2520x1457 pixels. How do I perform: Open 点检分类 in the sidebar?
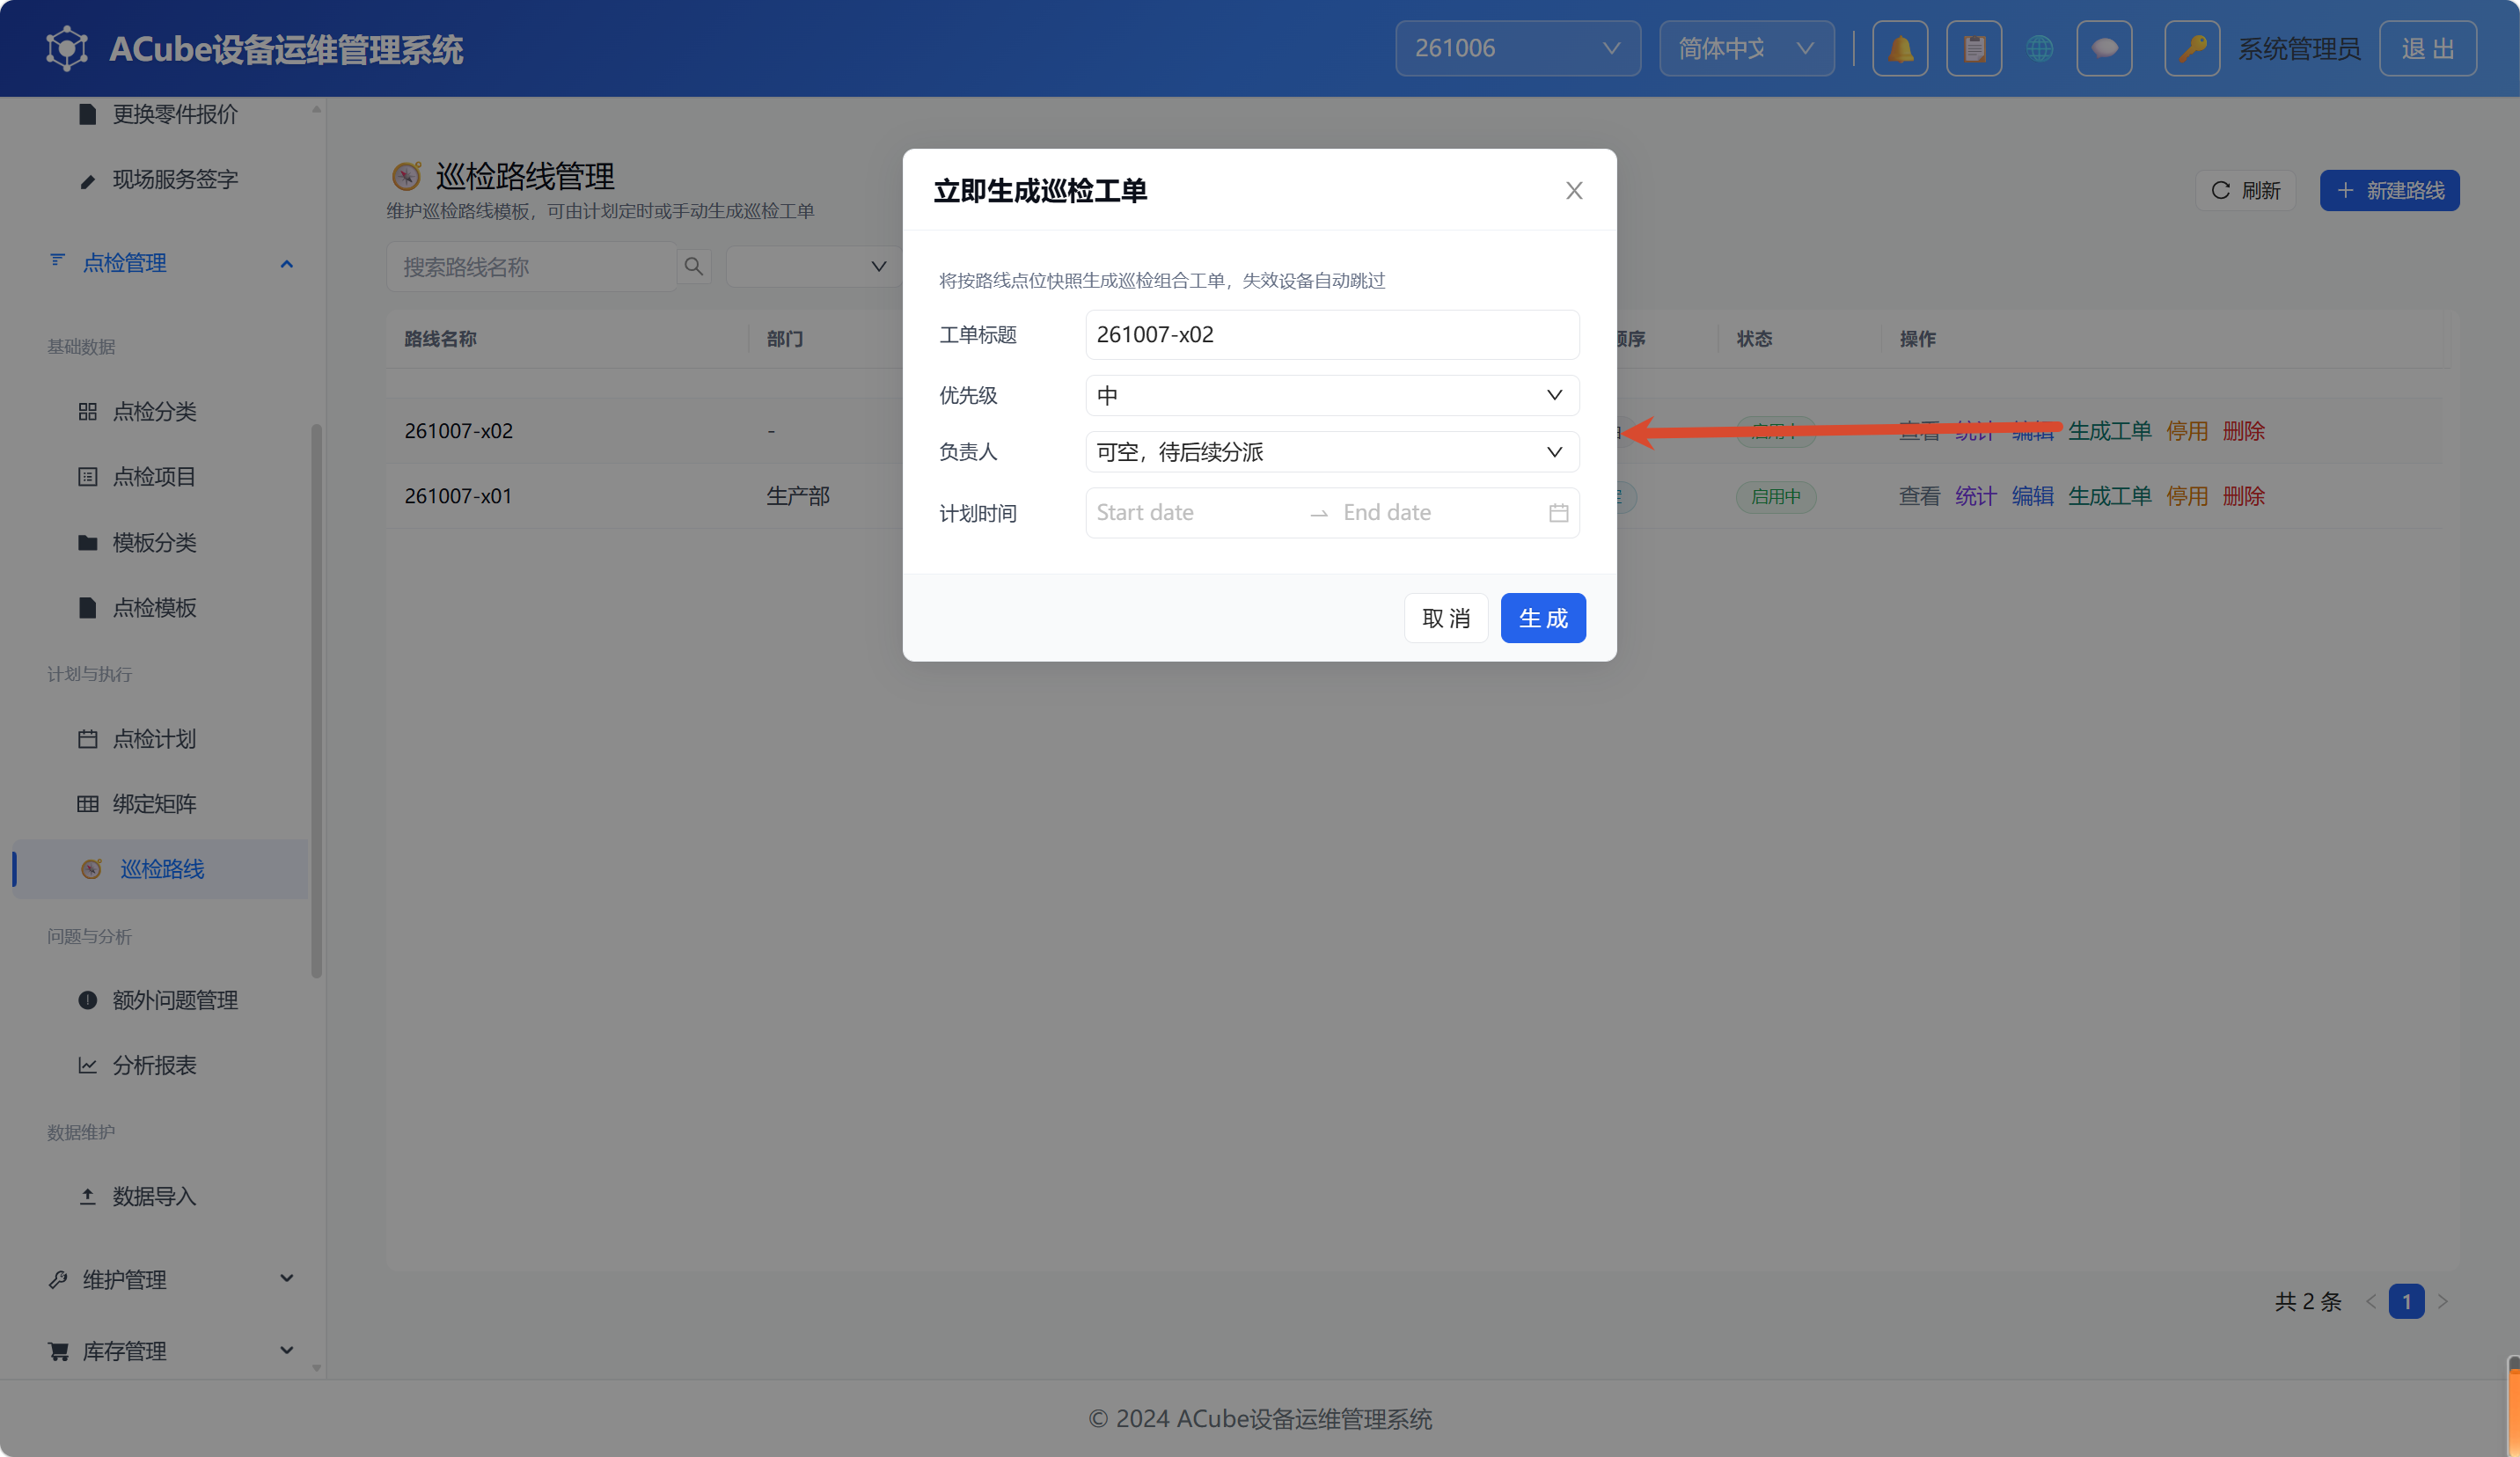(x=154, y=411)
